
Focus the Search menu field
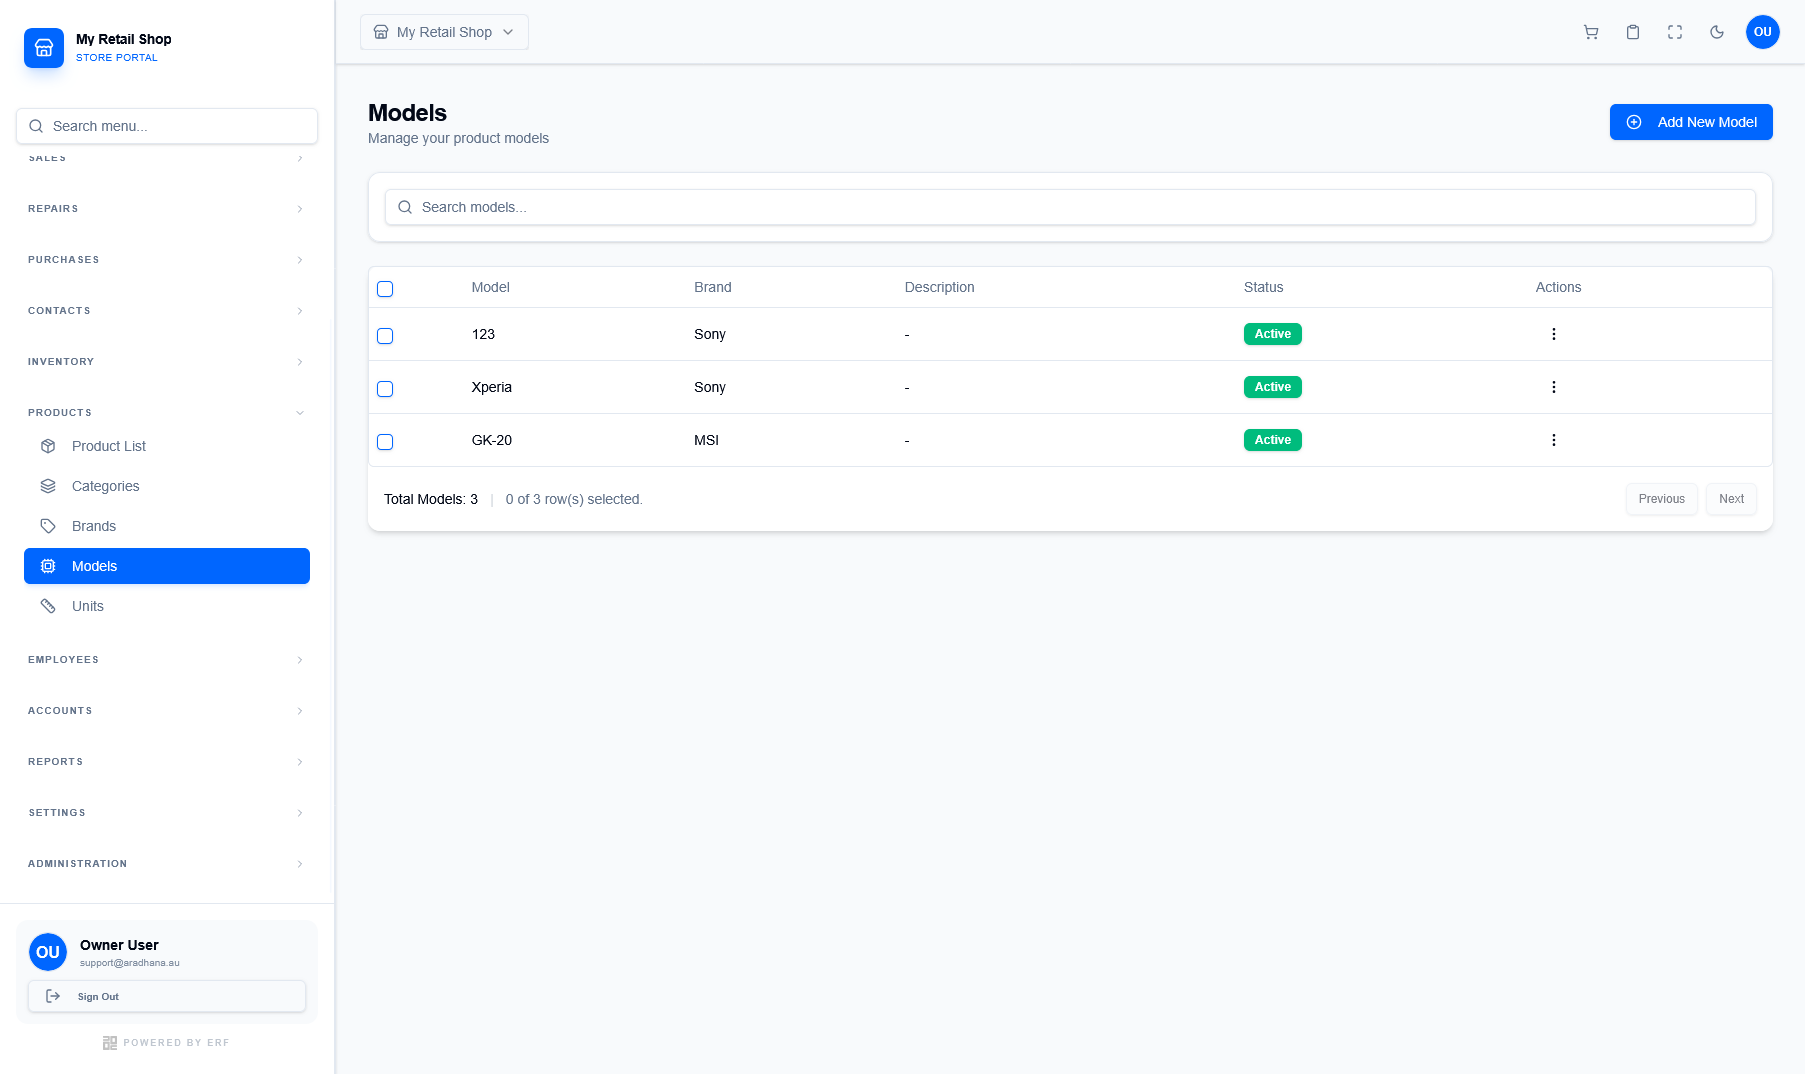coord(167,126)
